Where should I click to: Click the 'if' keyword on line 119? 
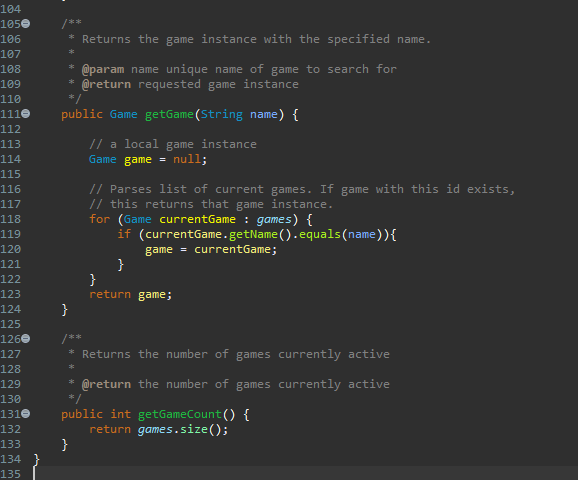coord(124,234)
